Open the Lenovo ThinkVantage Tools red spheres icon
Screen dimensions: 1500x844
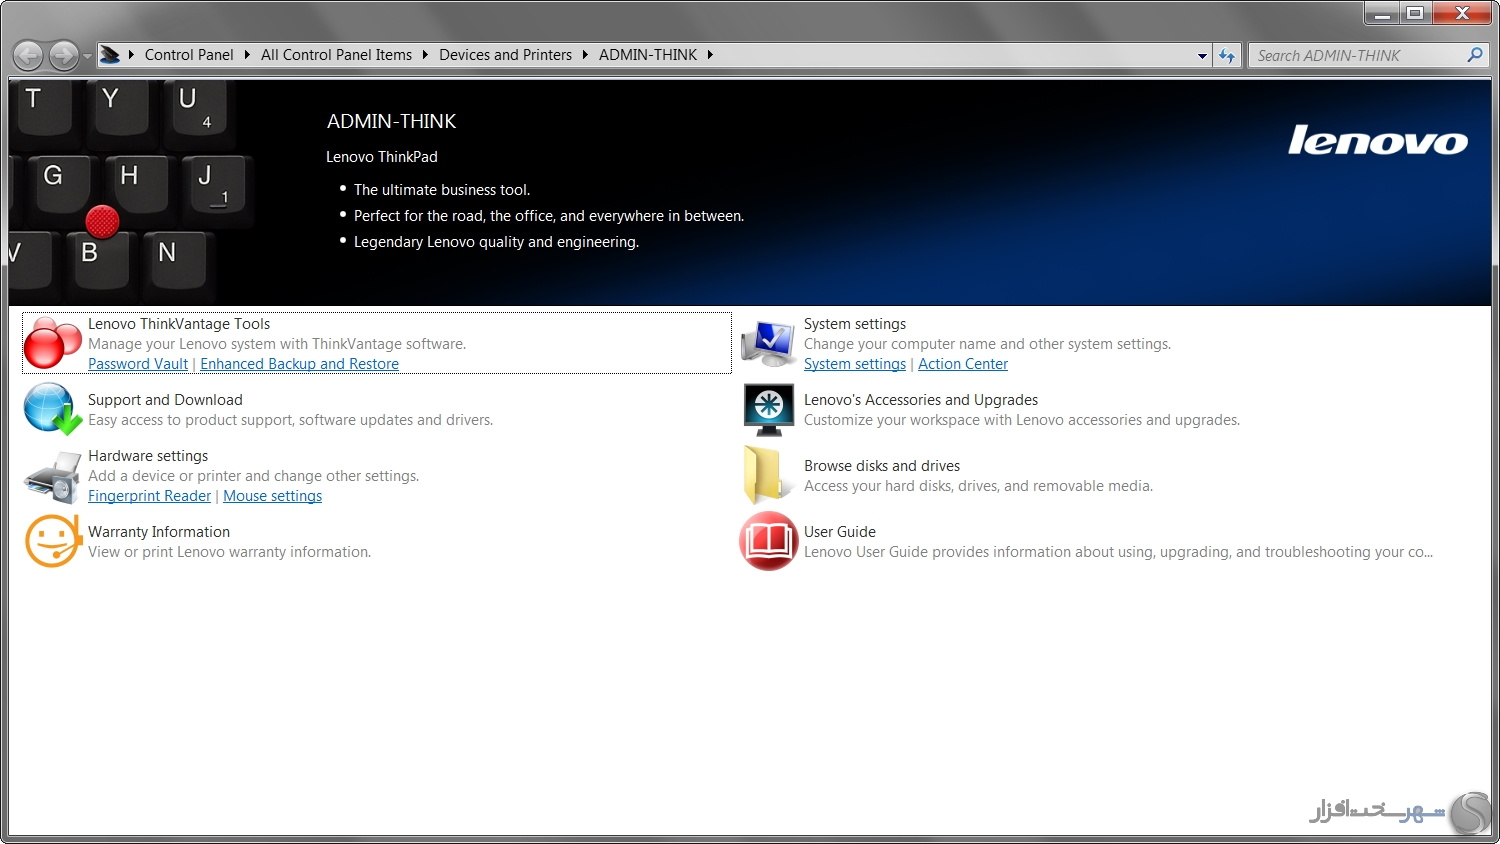[x=52, y=342]
